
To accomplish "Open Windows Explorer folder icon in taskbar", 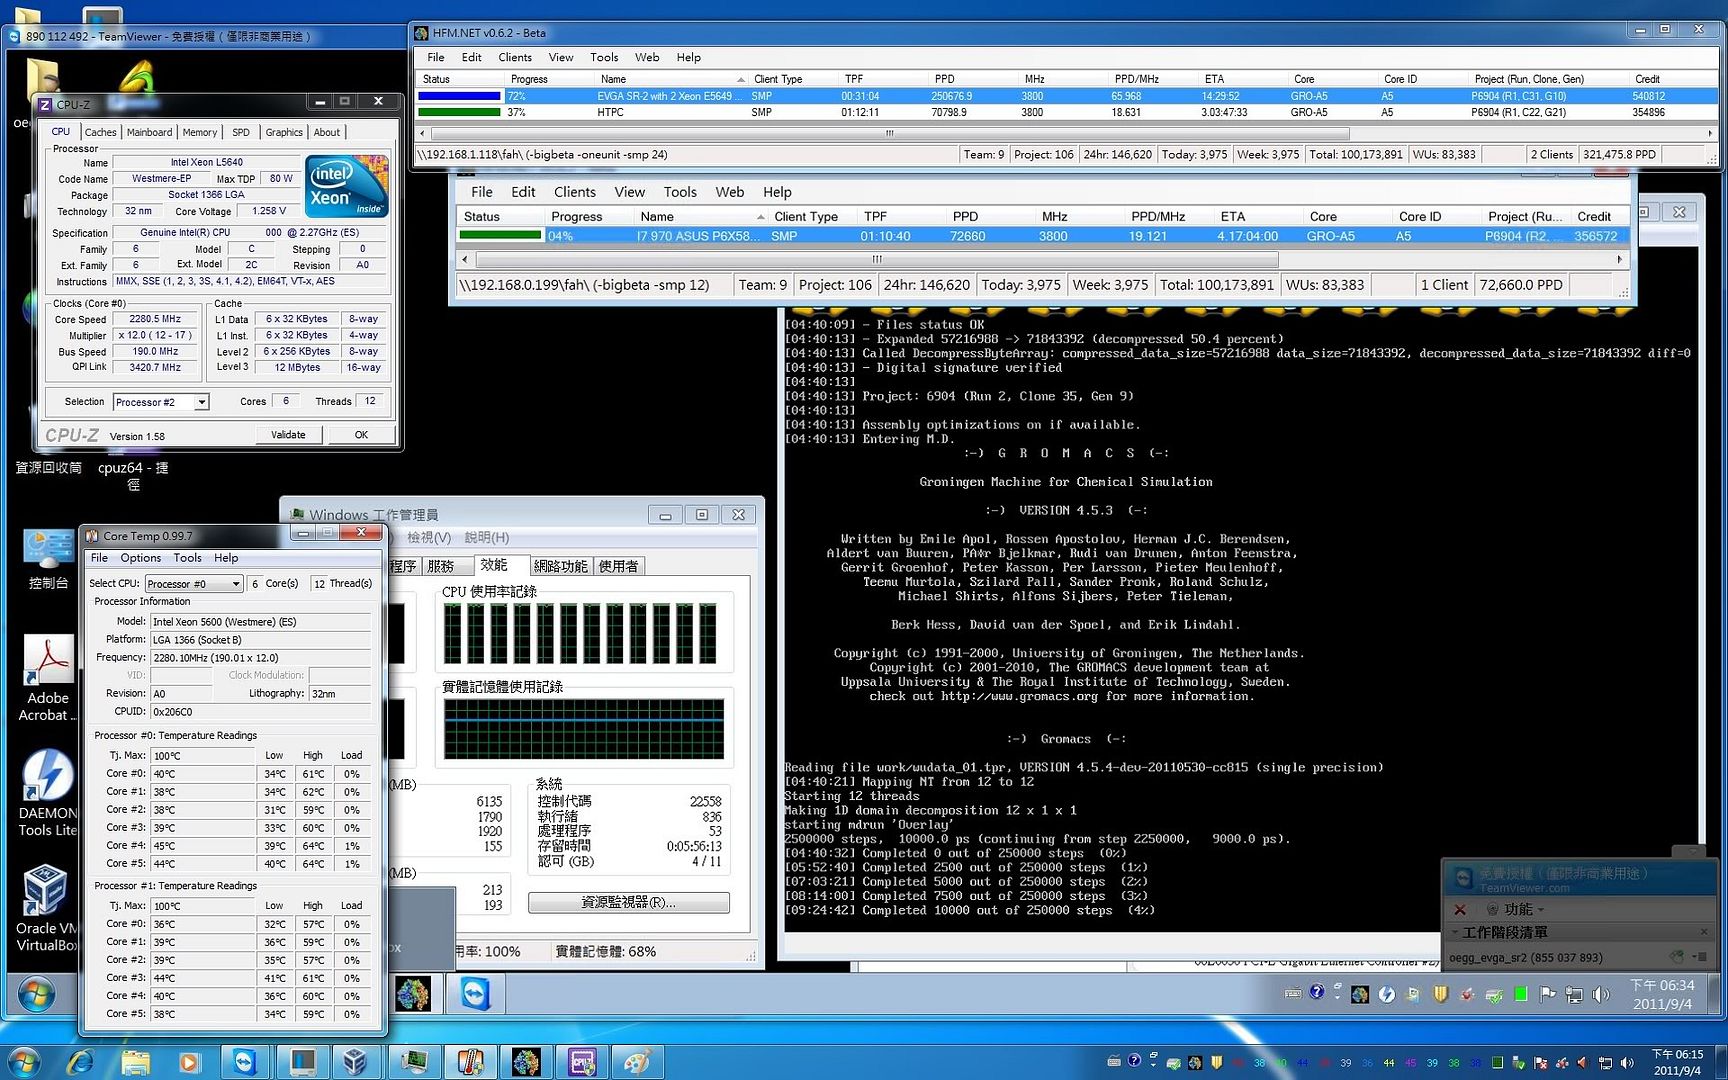I will pyautogui.click(x=136, y=1061).
